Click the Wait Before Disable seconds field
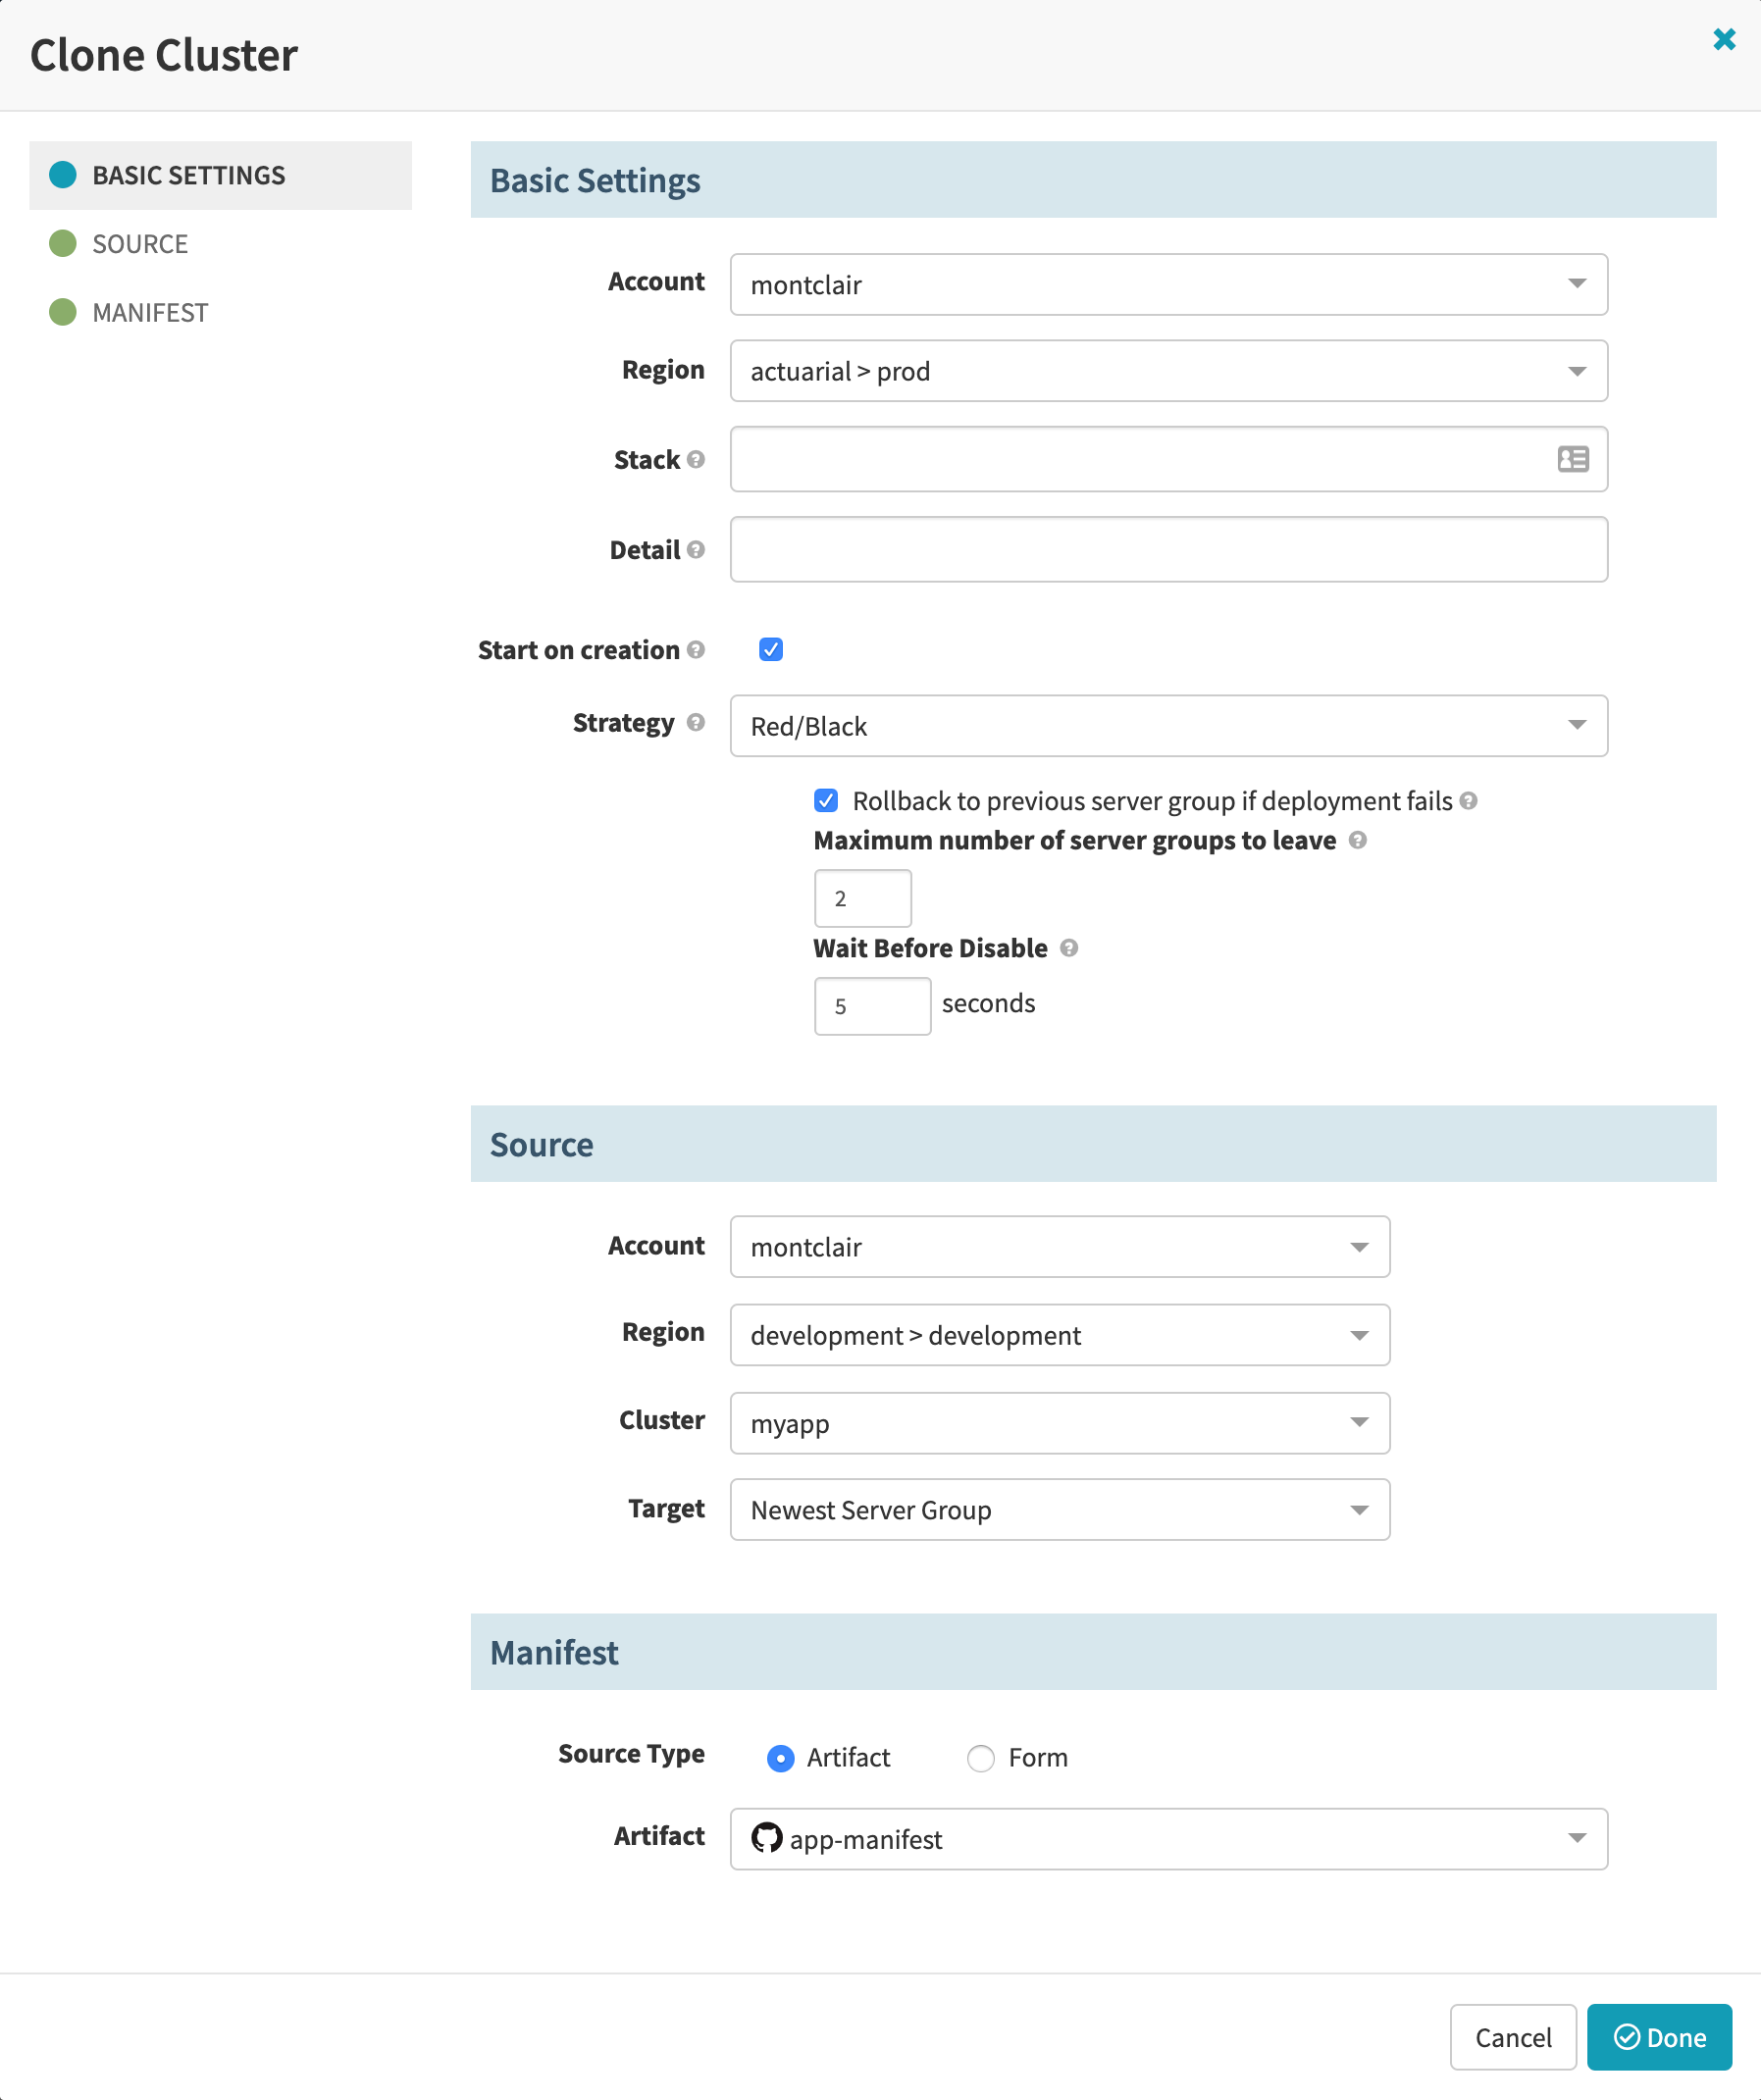 (x=872, y=1006)
